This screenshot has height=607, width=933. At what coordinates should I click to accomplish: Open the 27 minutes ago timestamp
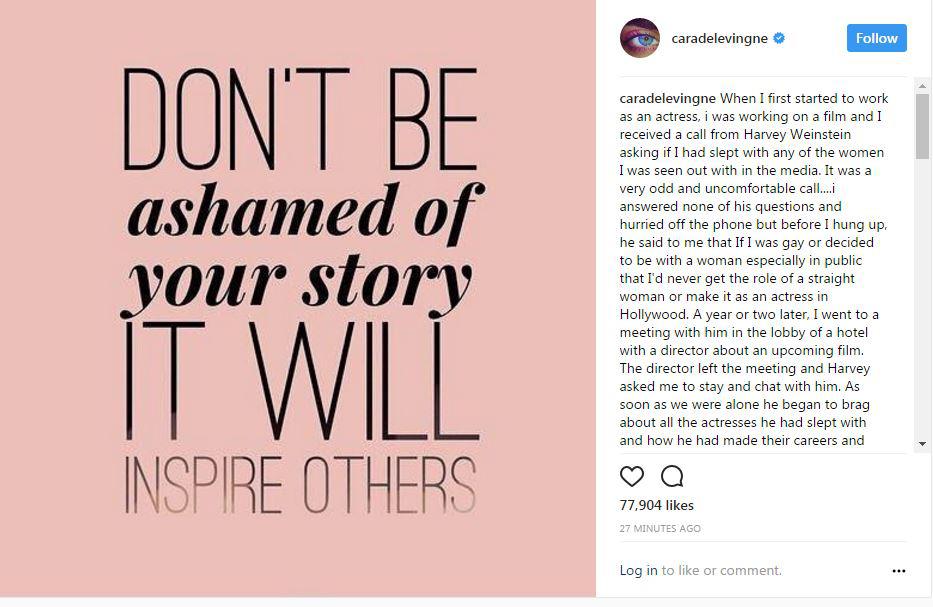tap(660, 528)
